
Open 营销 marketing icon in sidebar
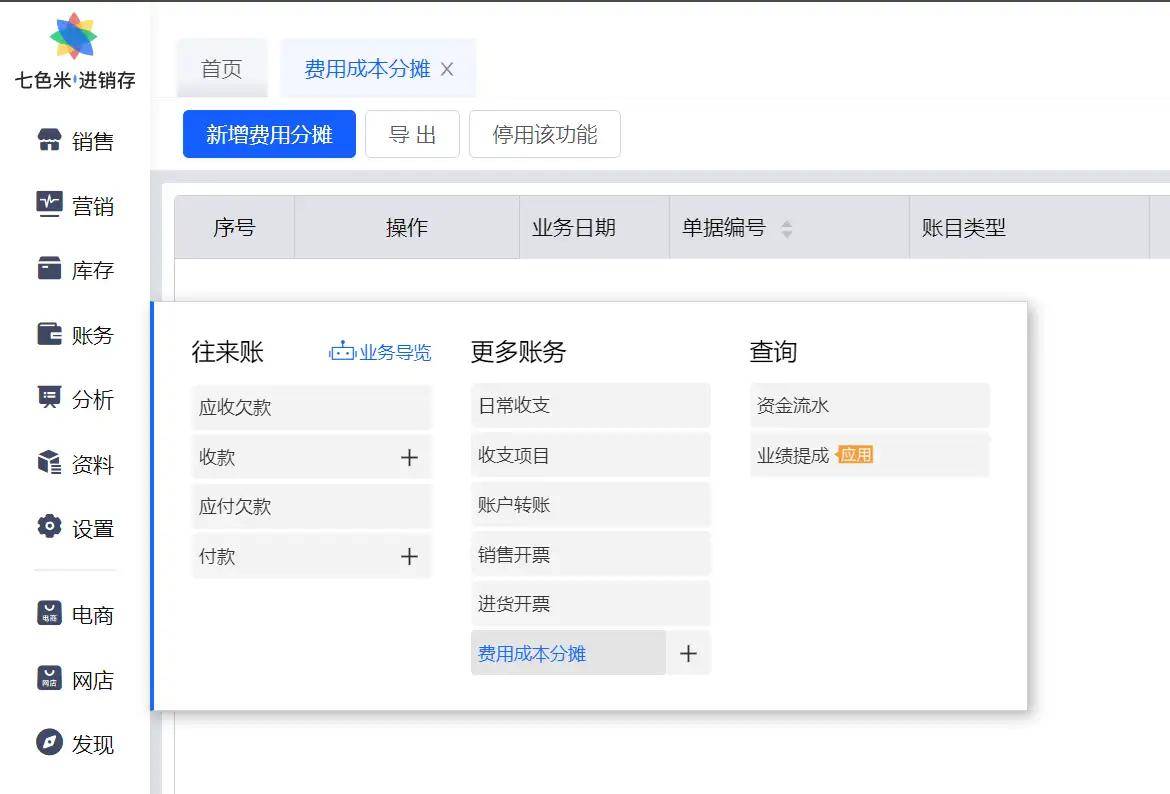point(49,205)
